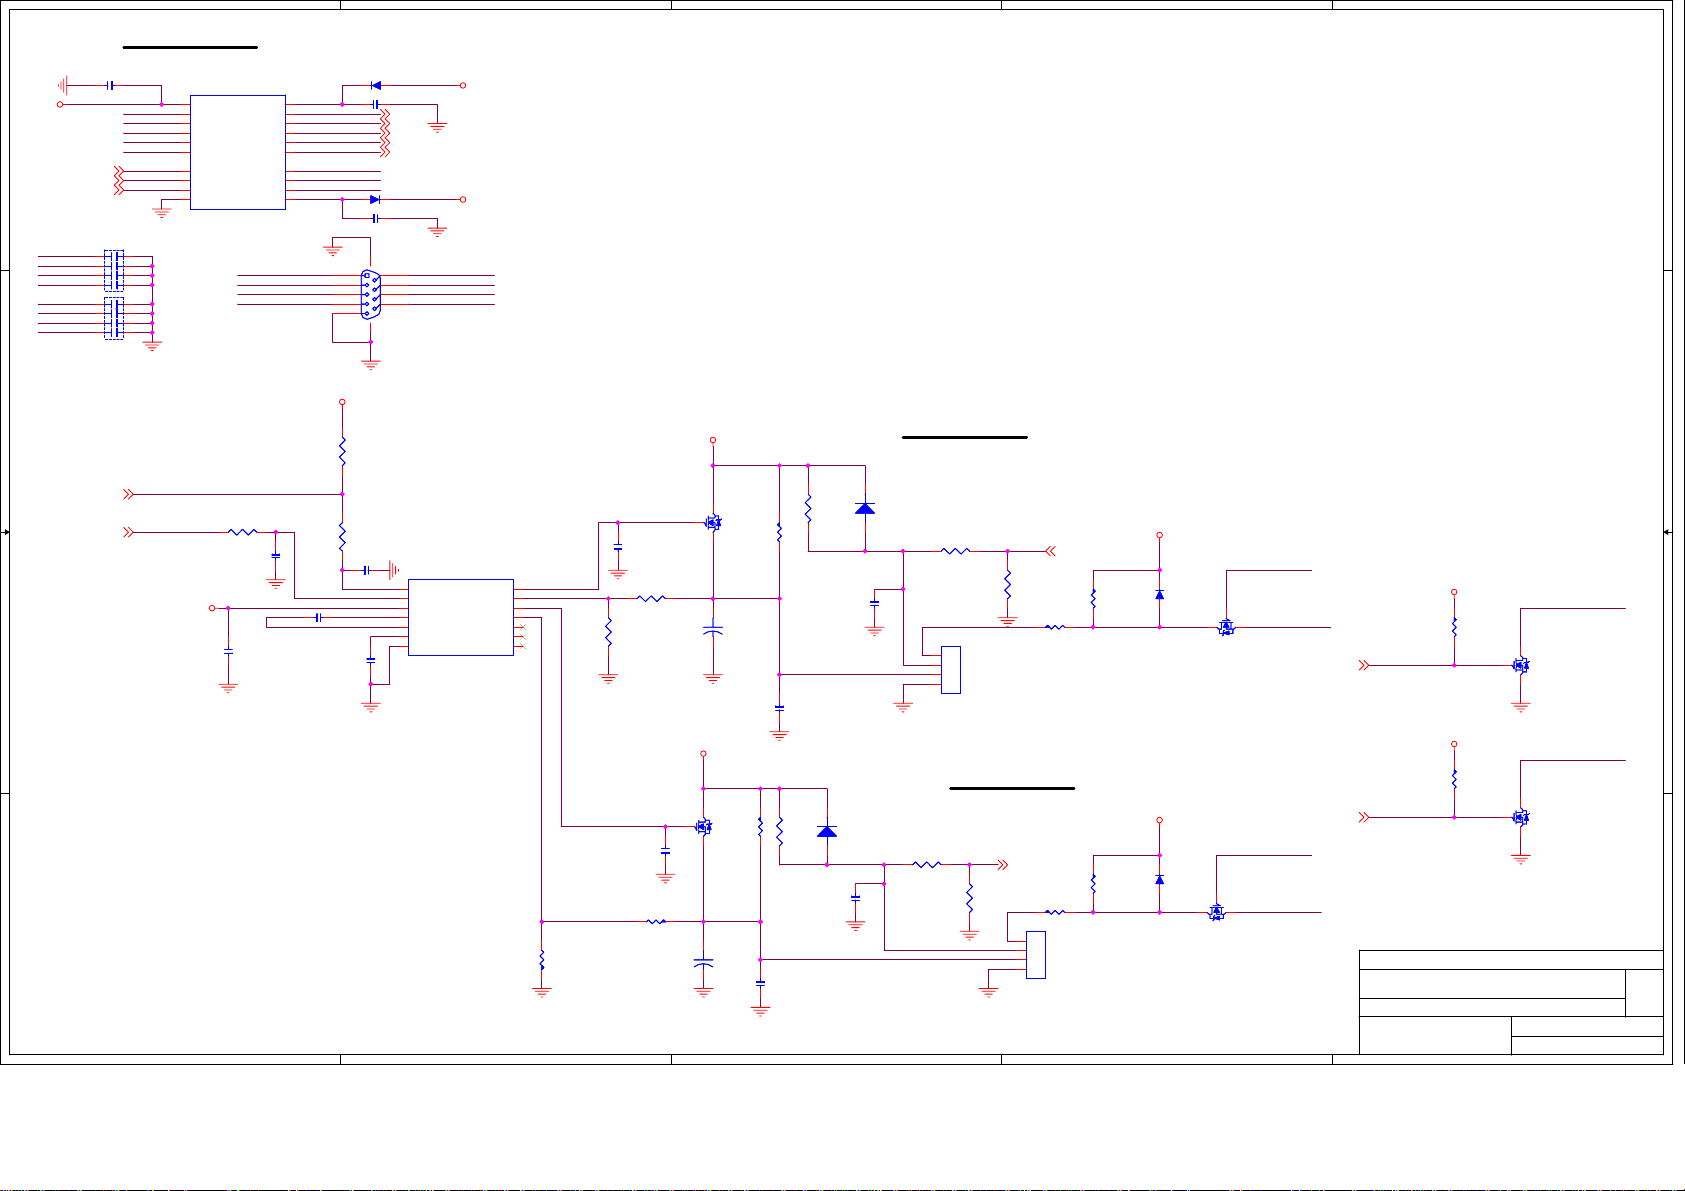Viewport: 1685px width, 1191px height.
Task: Select the lower MOSFET driven by the central IC
Action: (703, 826)
